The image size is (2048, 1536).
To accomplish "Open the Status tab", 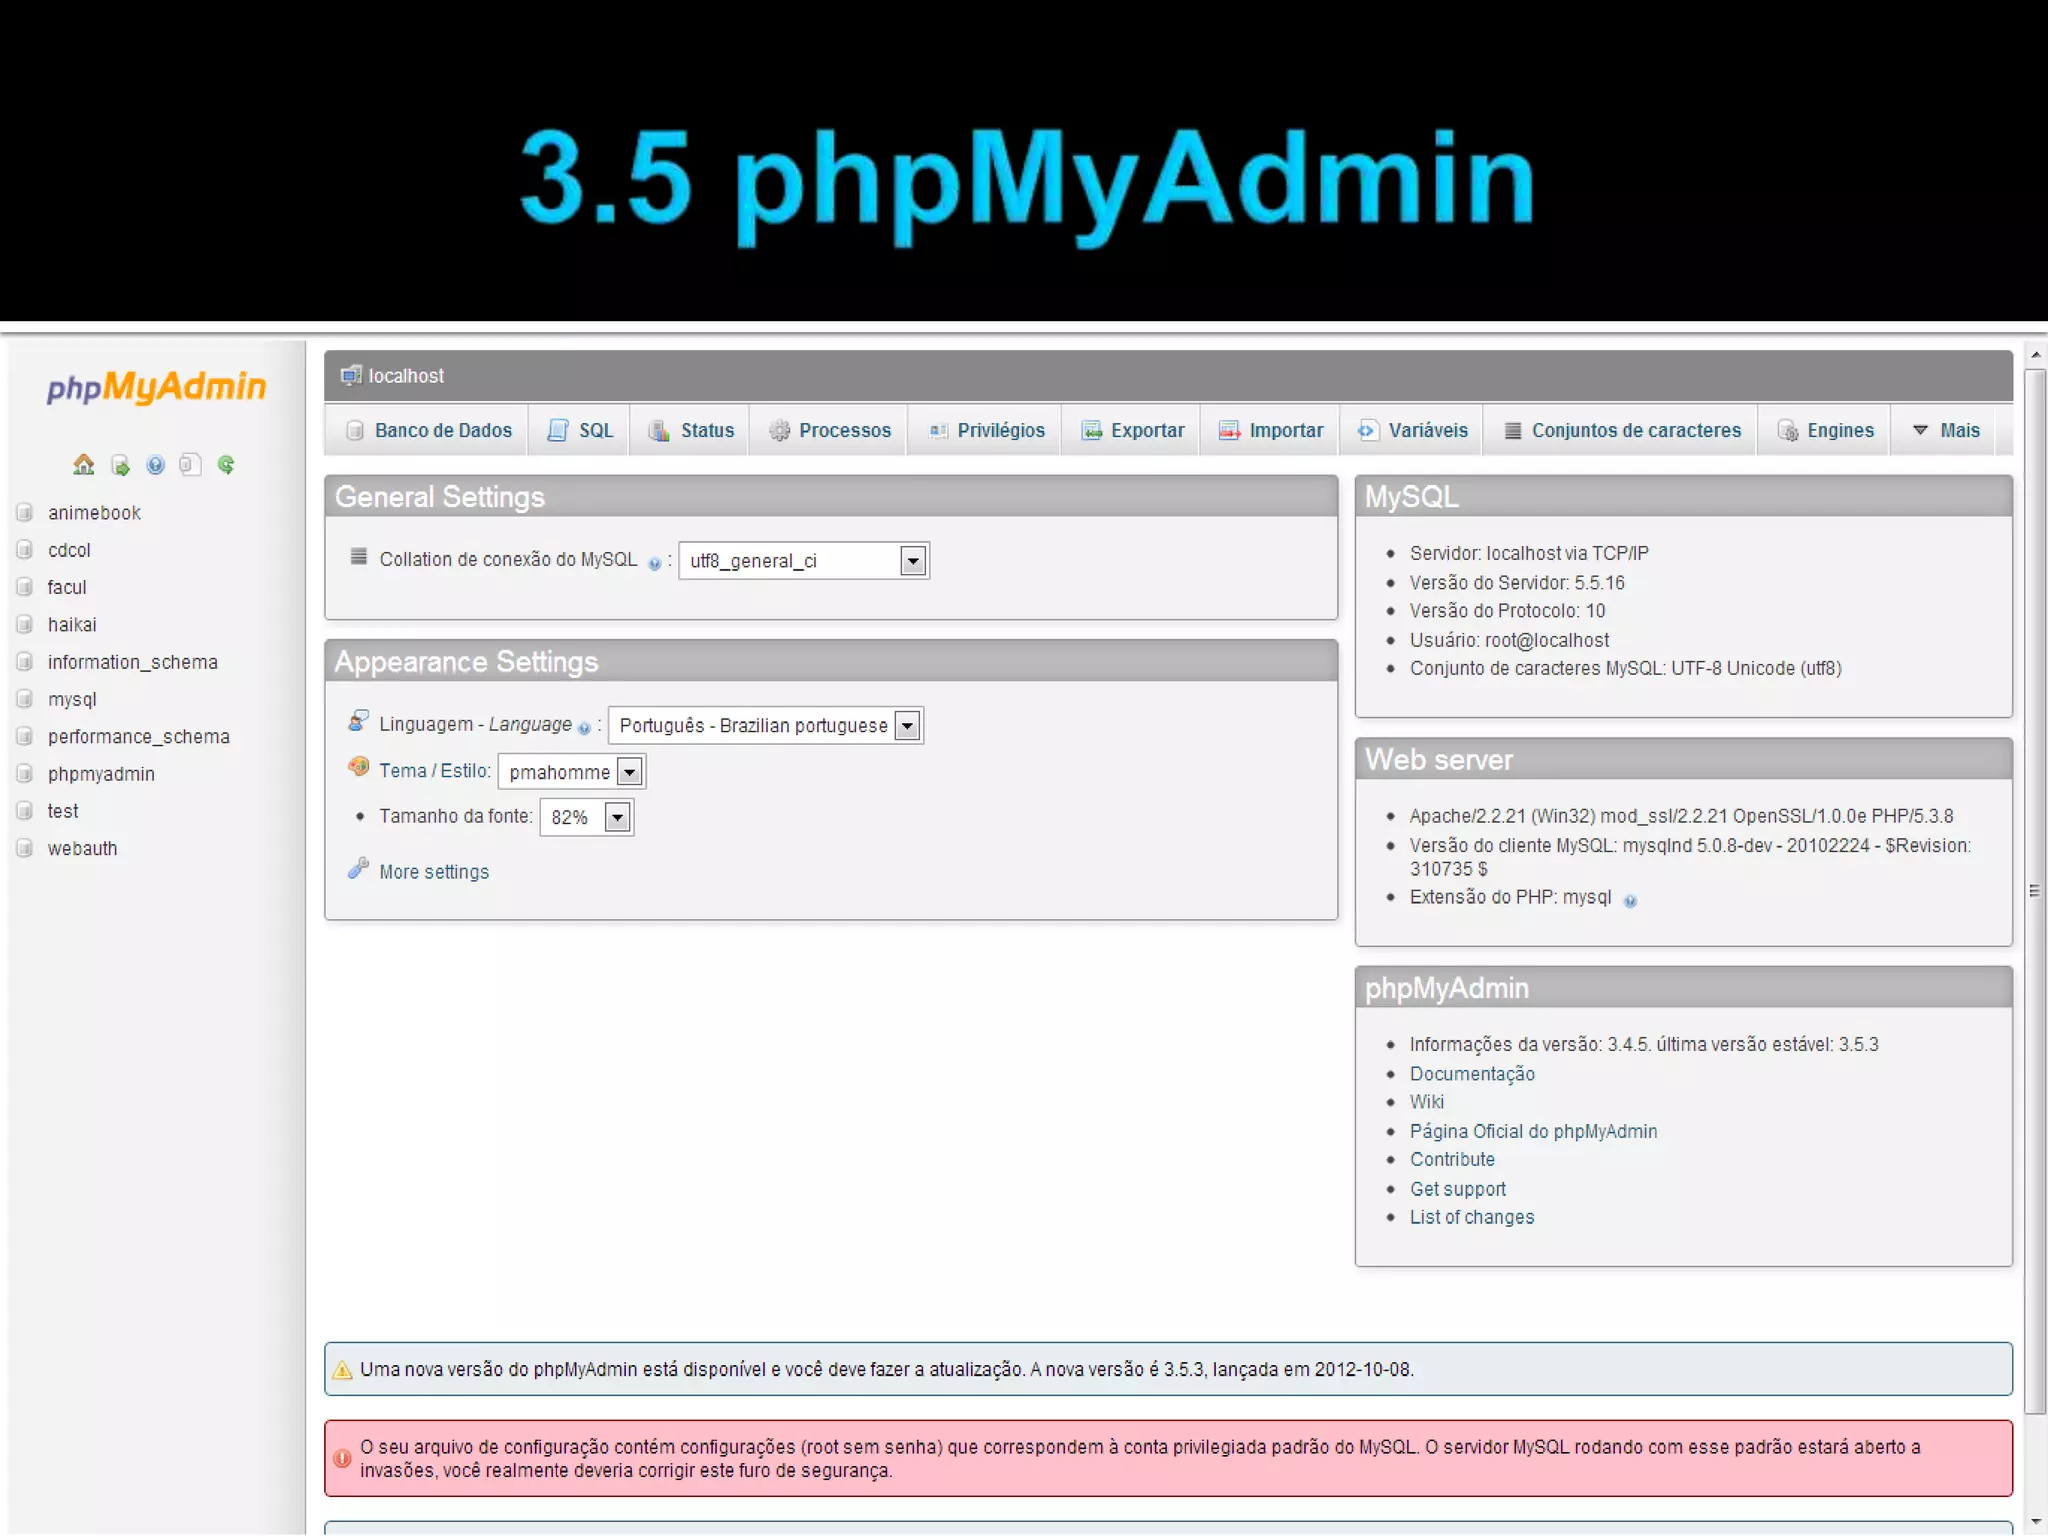I will coord(691,430).
